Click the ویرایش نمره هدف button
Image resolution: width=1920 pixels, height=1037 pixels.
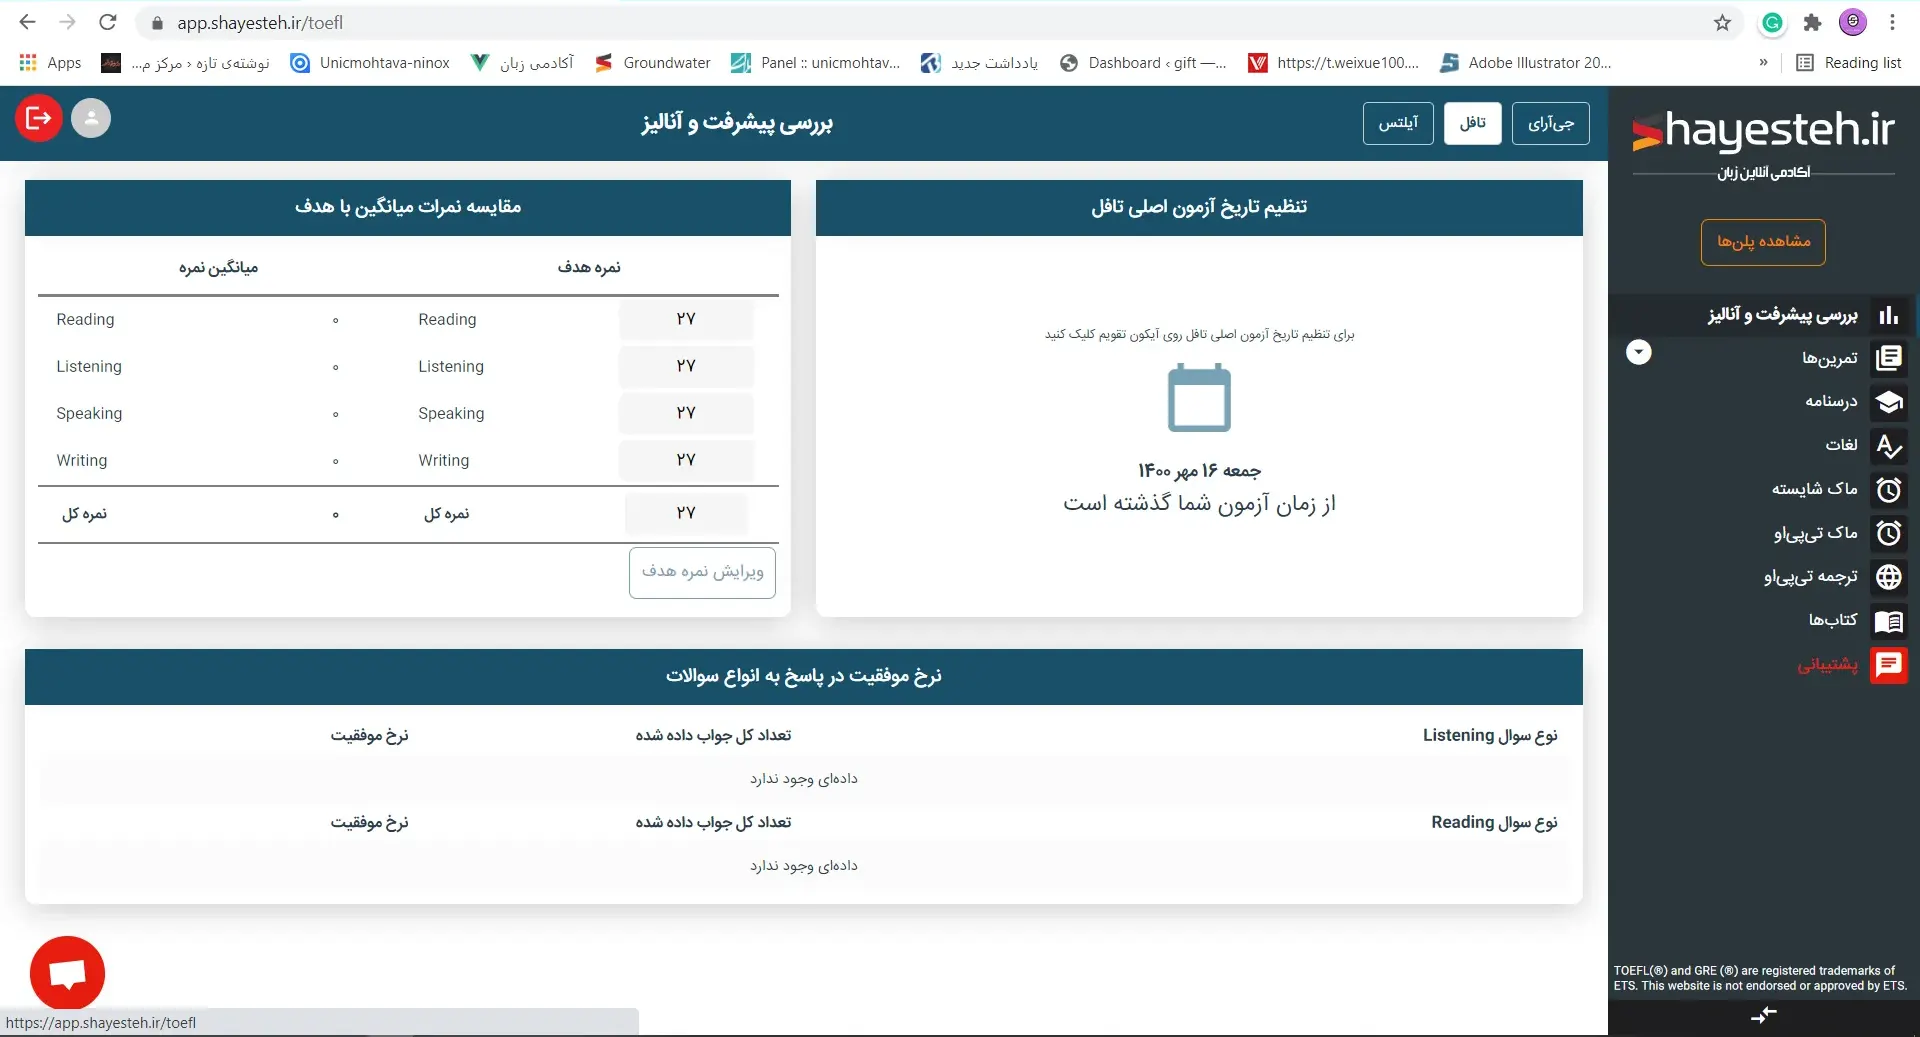pos(702,573)
